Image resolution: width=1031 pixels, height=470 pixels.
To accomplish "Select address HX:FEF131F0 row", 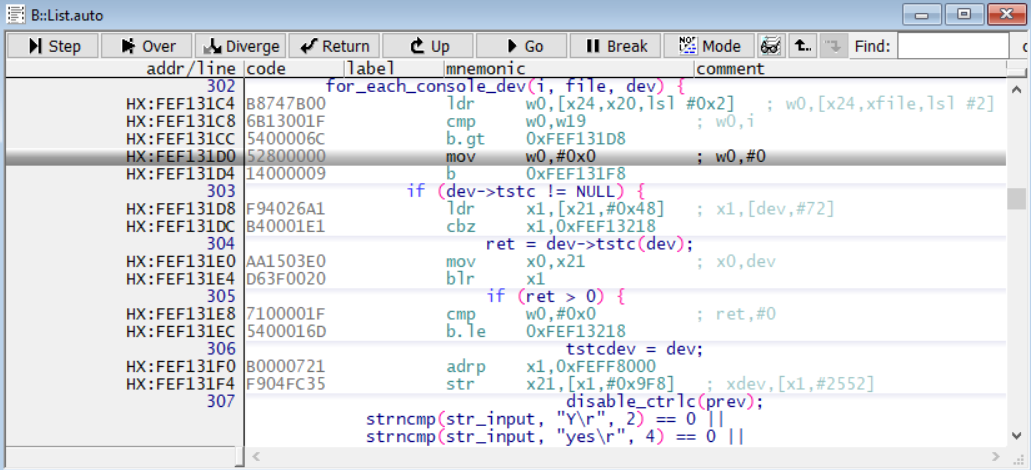I will pos(506,367).
